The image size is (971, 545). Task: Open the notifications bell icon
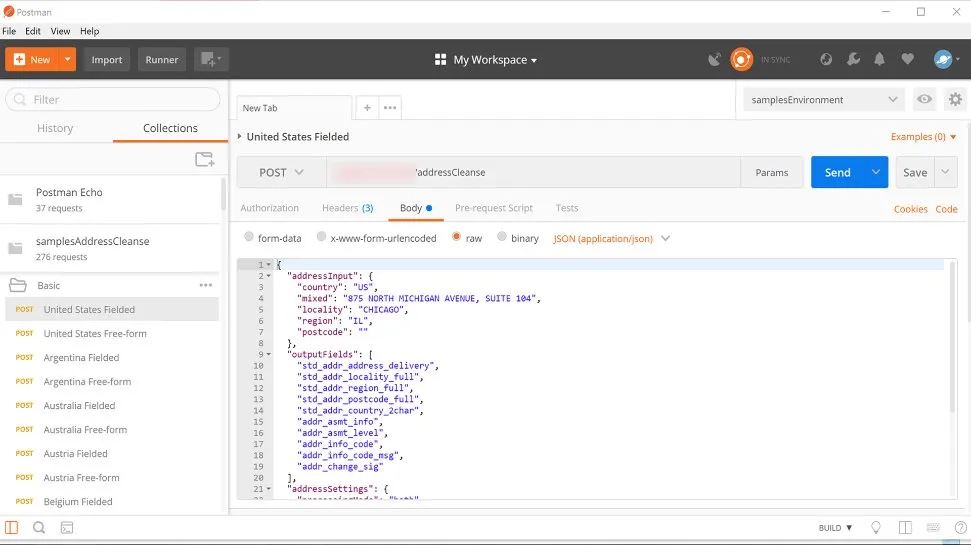click(880, 60)
